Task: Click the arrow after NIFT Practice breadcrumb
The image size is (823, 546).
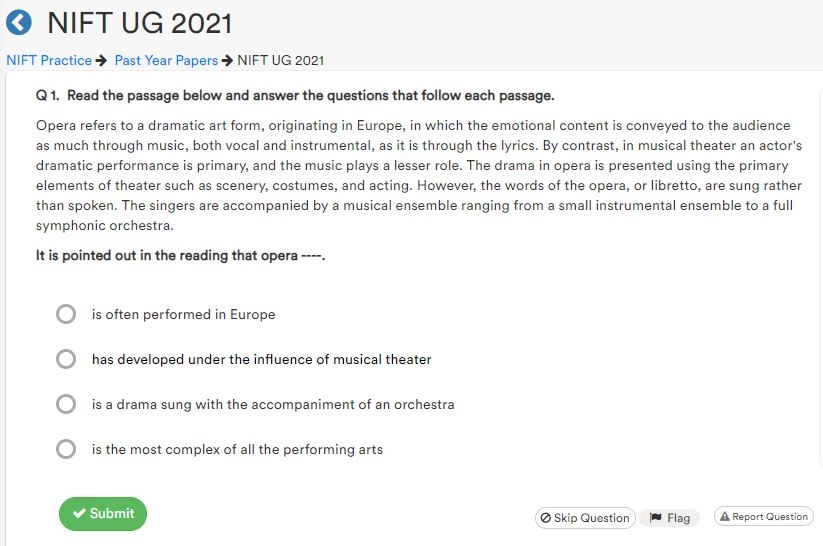Action: 101,61
